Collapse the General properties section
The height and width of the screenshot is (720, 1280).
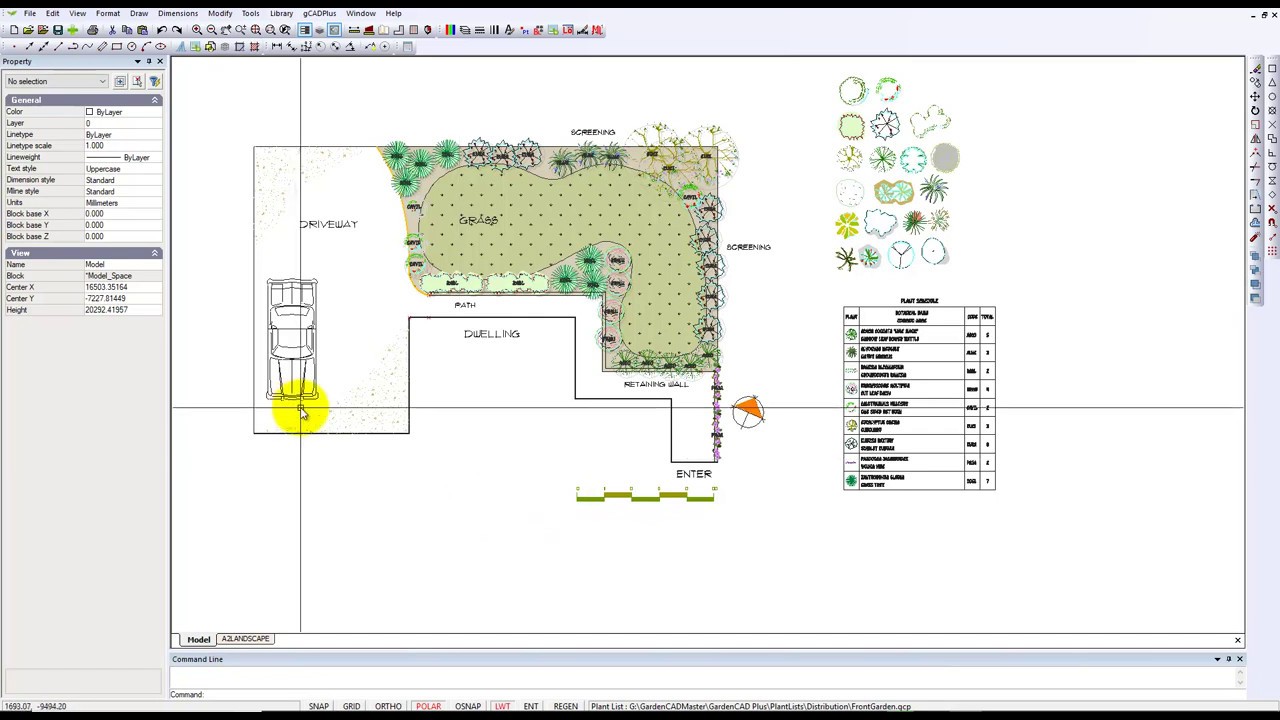pyautogui.click(x=155, y=100)
